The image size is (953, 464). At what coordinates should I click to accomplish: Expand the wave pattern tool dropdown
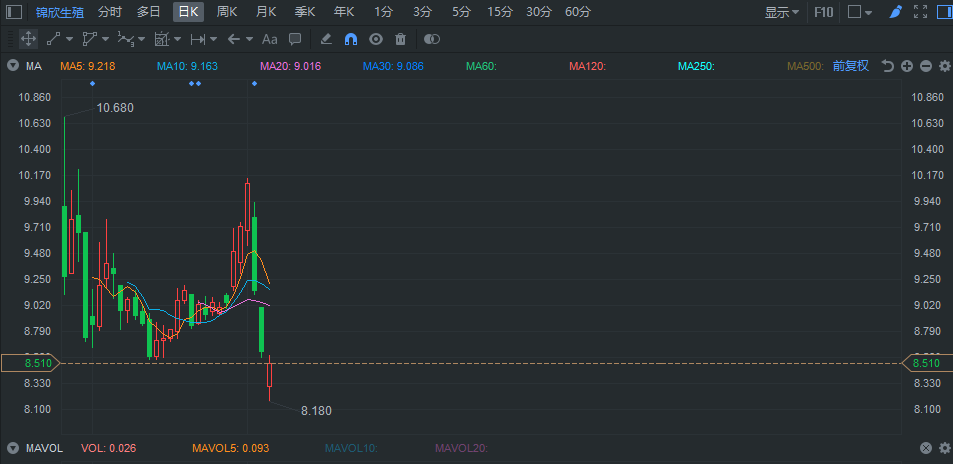coord(141,39)
